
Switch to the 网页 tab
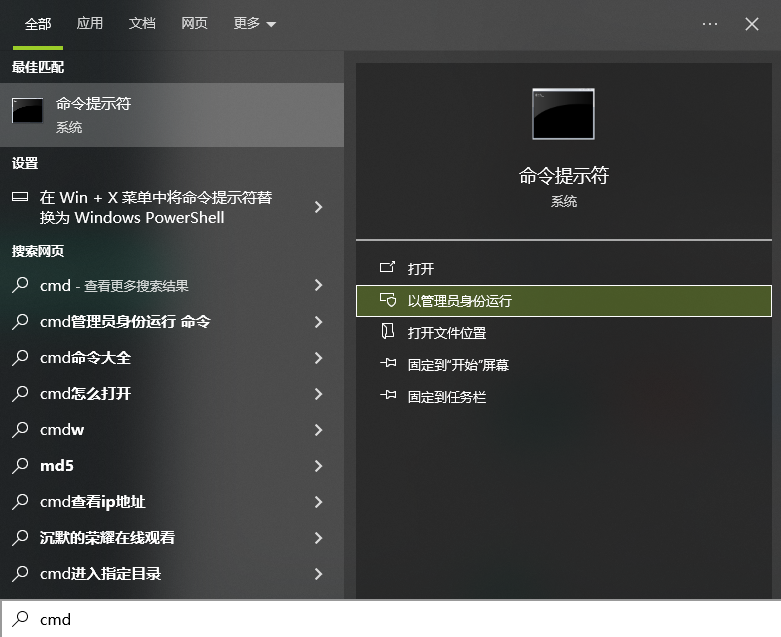tap(194, 23)
